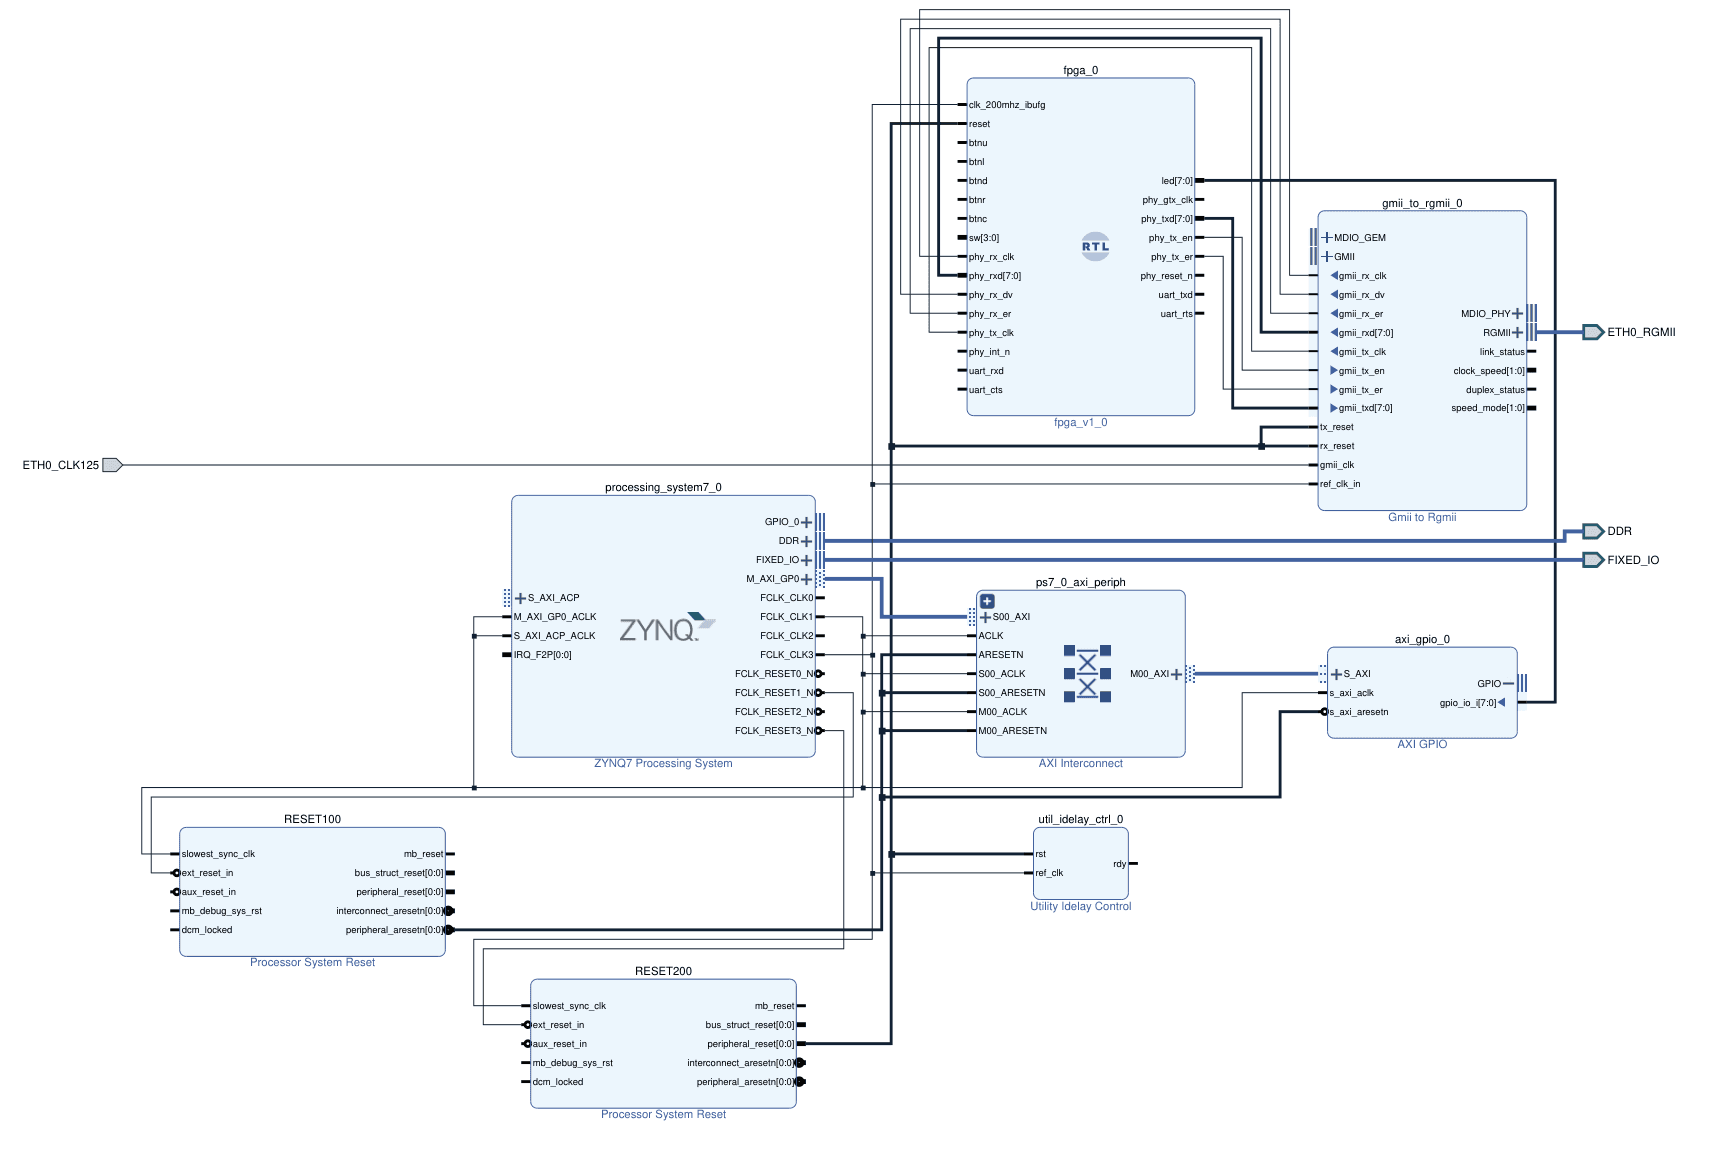This screenshot has width=1716, height=1158.
Task: Expand the M_AXI_GP0 interface pin
Action: point(806,579)
